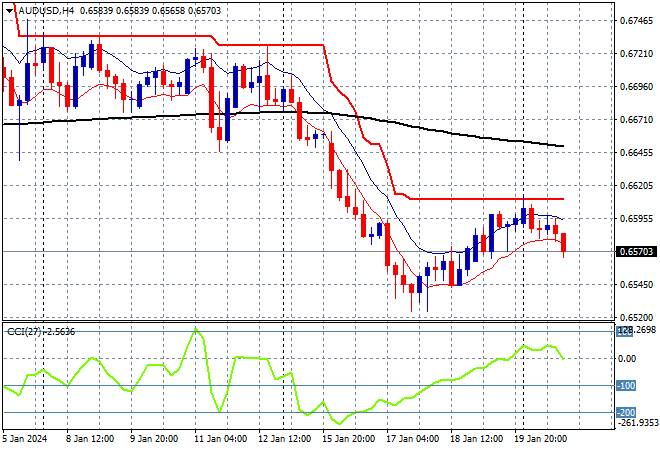Click the OHLC values 0.65839 0.65839 0.65658 0.65703
The height and width of the screenshot is (450, 660).
pyautogui.click(x=150, y=11)
